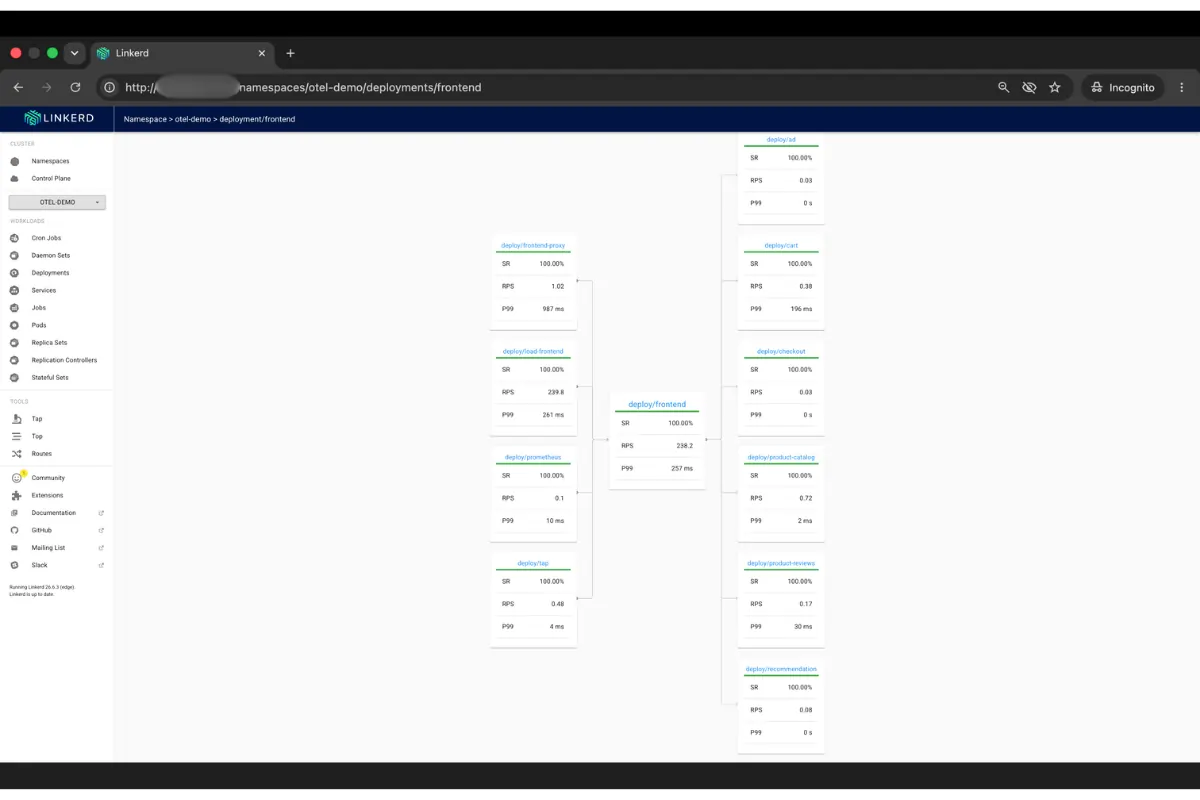This screenshot has height=800, width=1200.
Task: Open the deploy/product-catalog node link
Action: 781,457
